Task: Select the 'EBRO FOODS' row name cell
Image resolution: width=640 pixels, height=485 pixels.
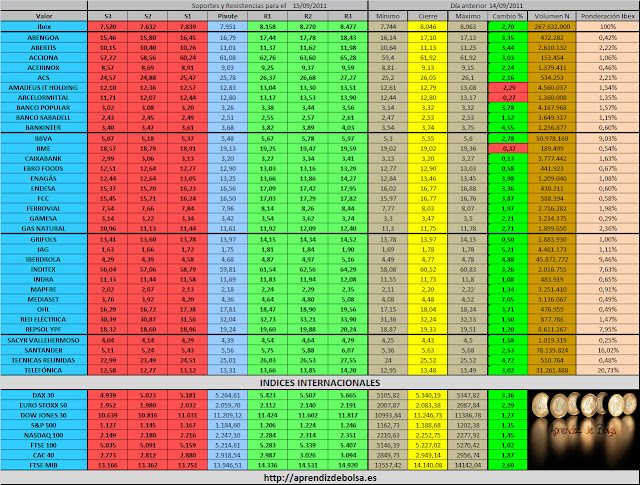Action: [x=44, y=169]
